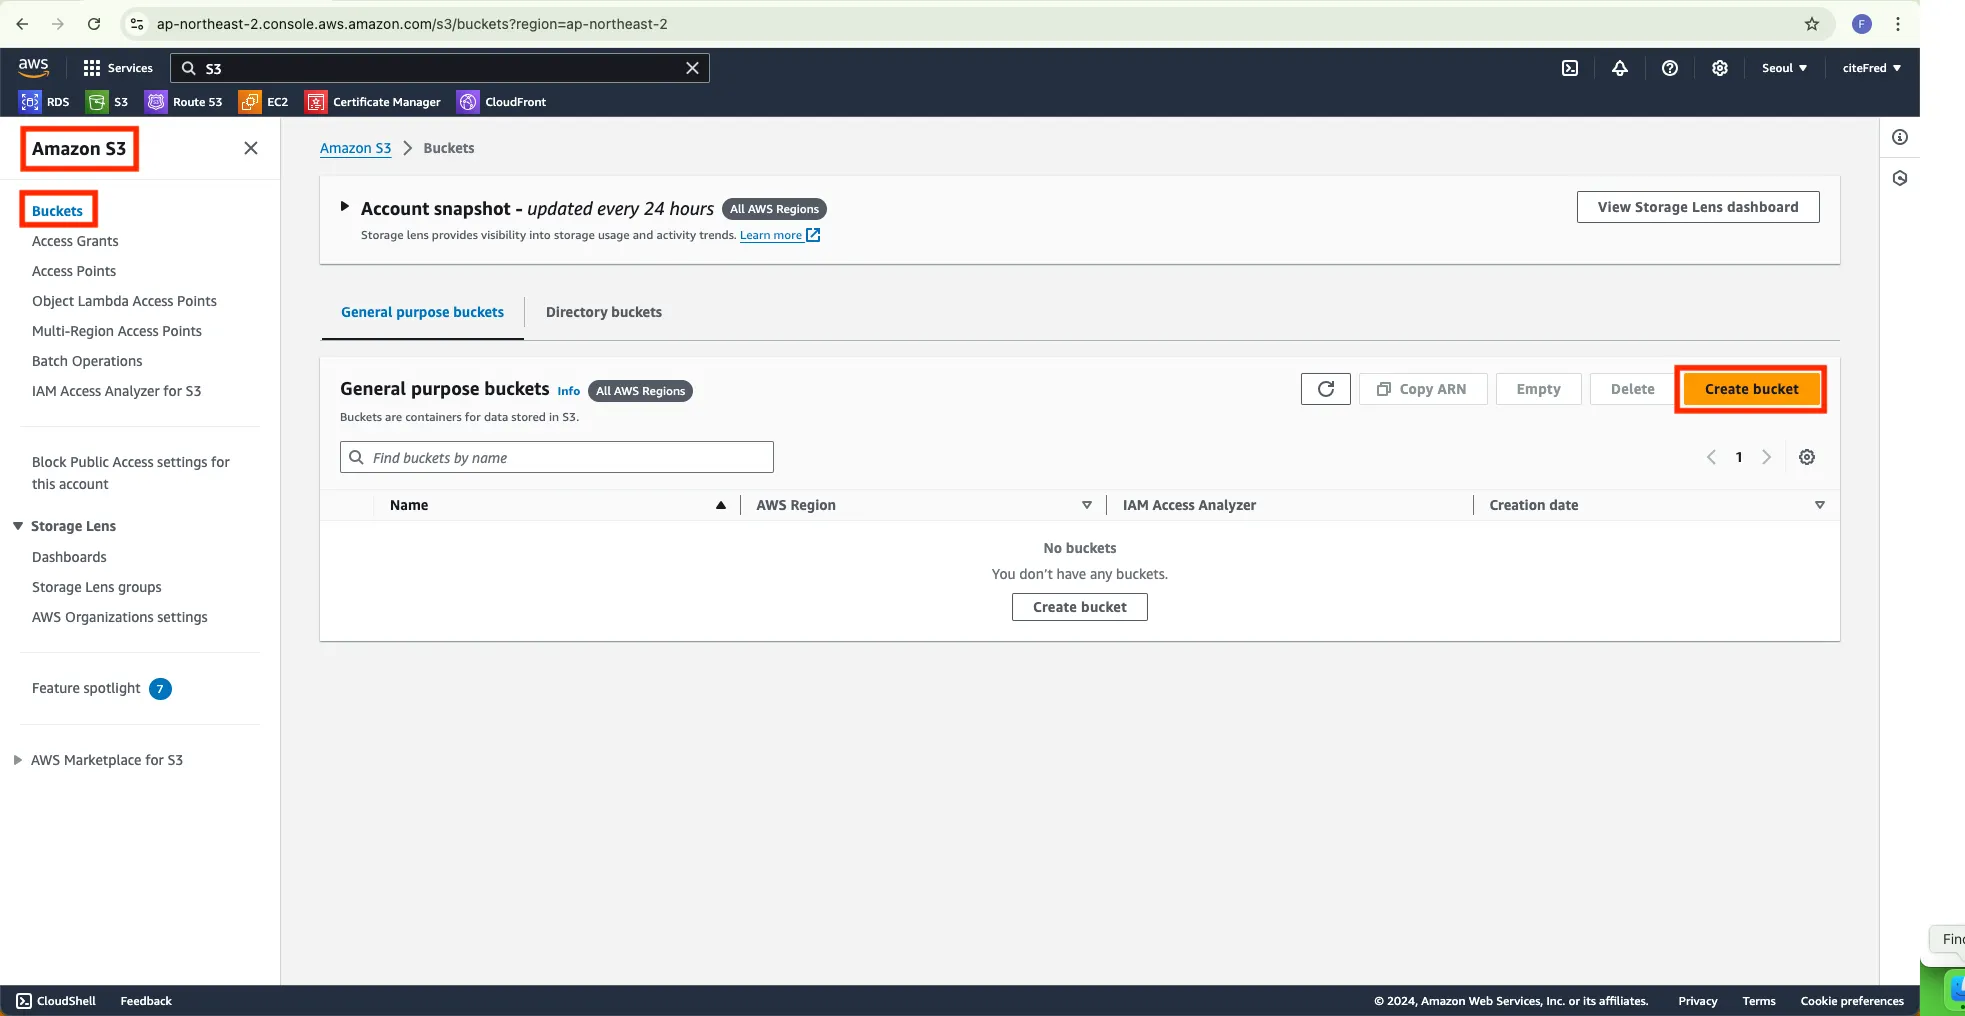The width and height of the screenshot is (1965, 1016).
Task: Reload the page in browser
Action: point(94,24)
